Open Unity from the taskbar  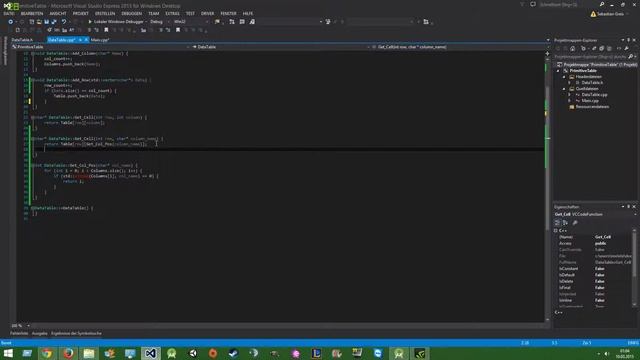coord(192,353)
